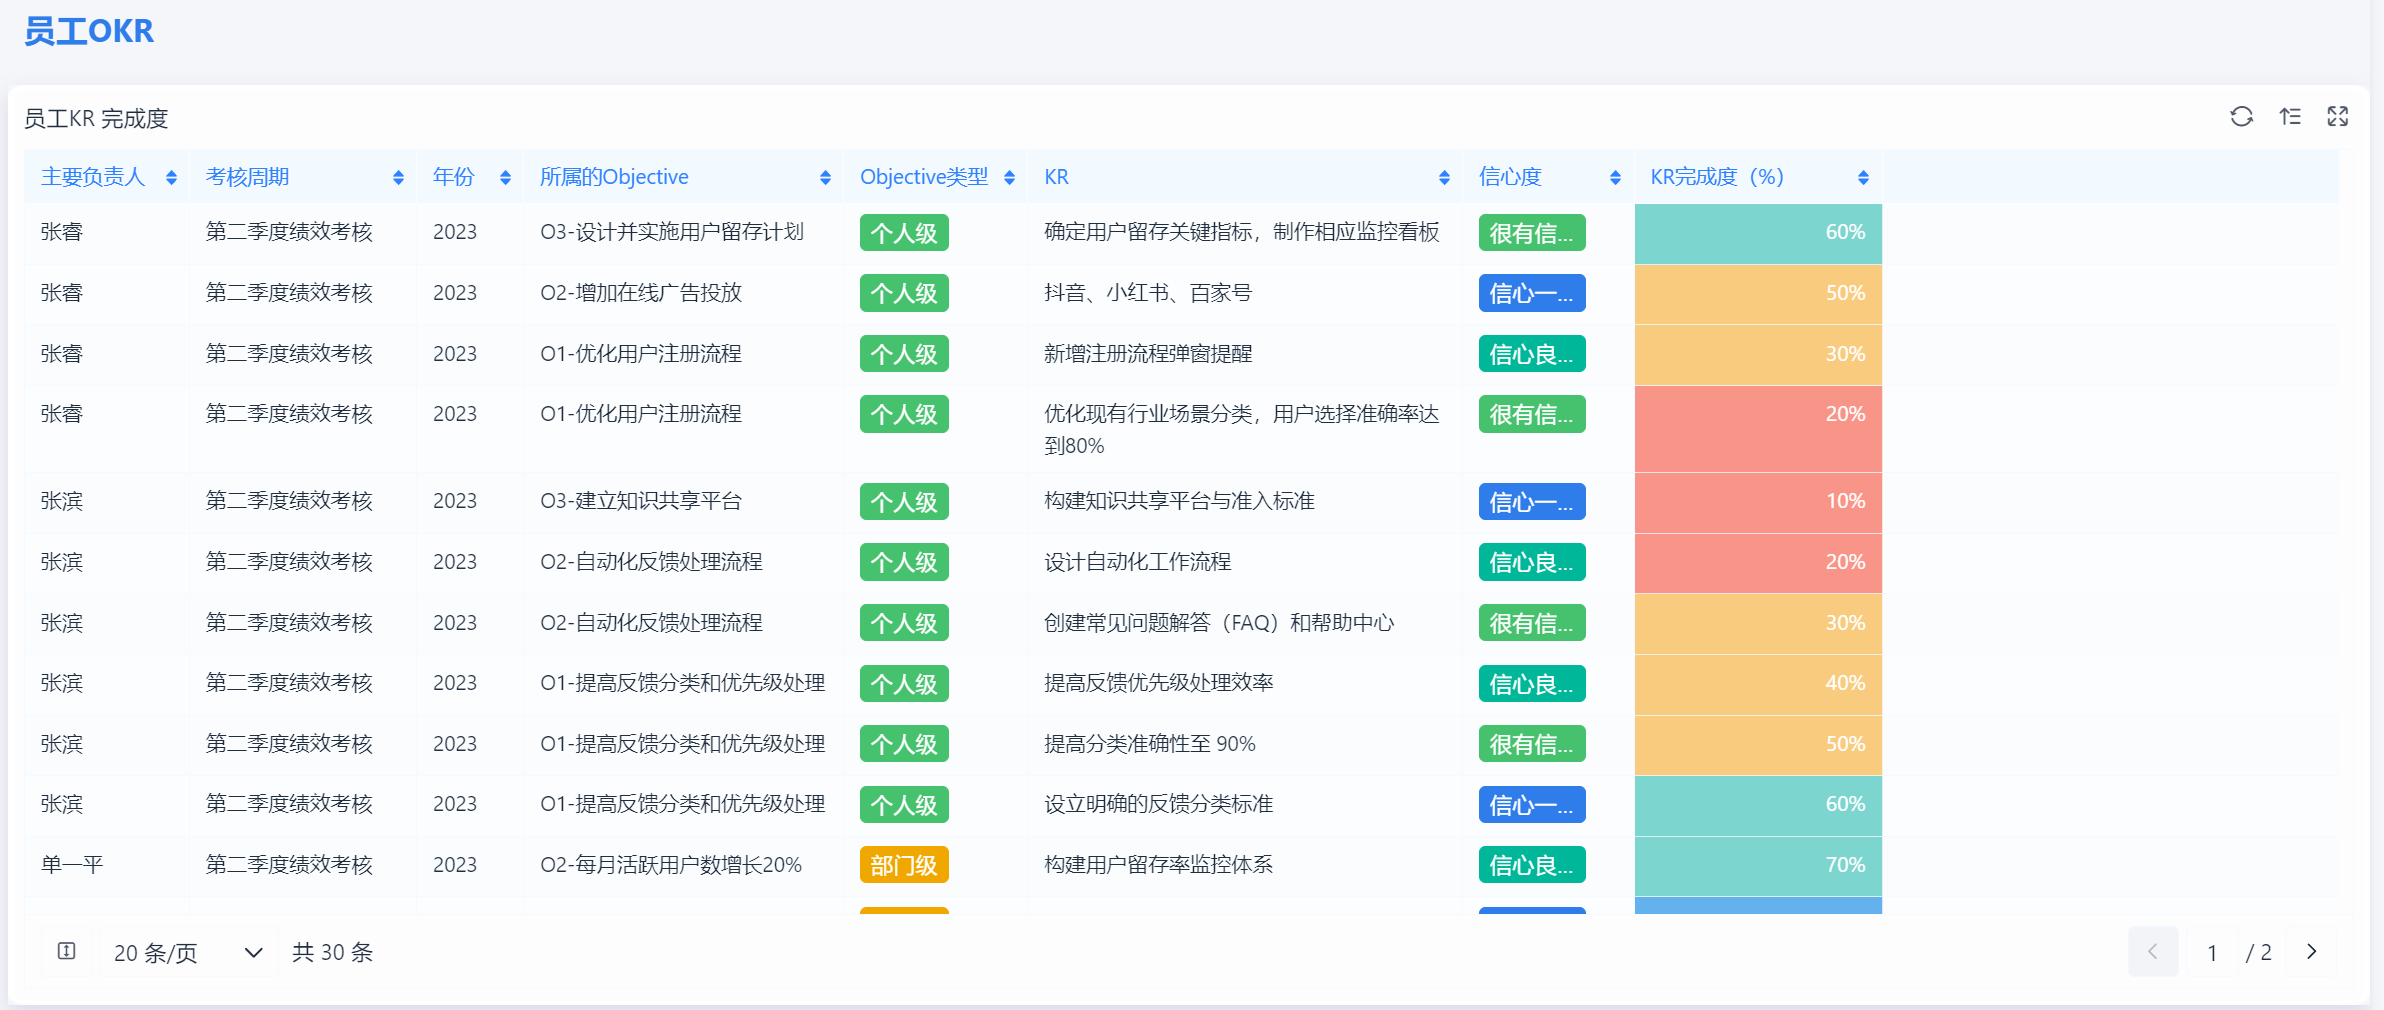This screenshot has width=2384, height=1010.
Task: Click 信心一... tag in 构建知识共享平台 row
Action: click(x=1531, y=502)
